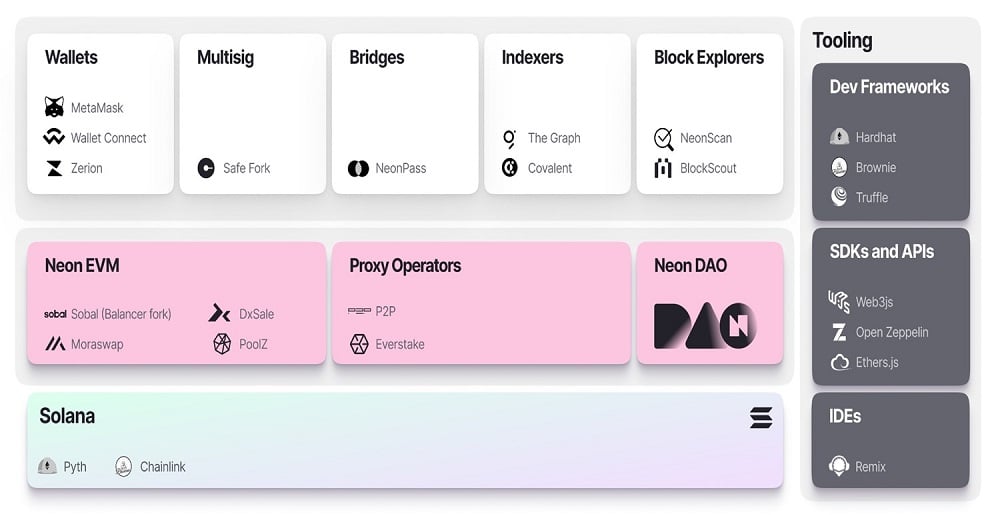Click the Web3js label in SDKs

874,302
